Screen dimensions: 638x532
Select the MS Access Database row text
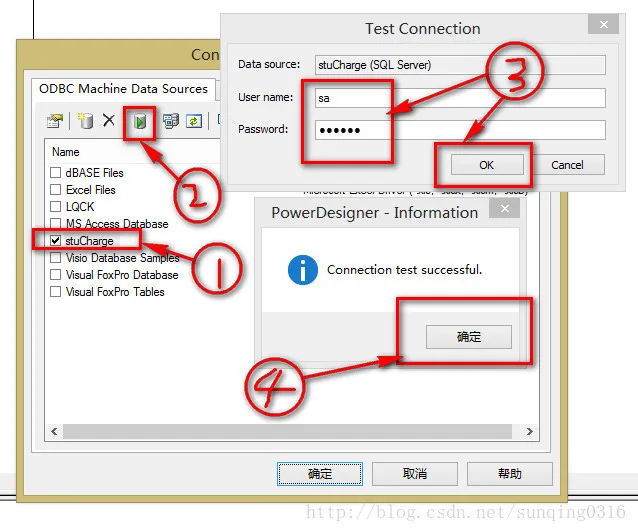(117, 223)
